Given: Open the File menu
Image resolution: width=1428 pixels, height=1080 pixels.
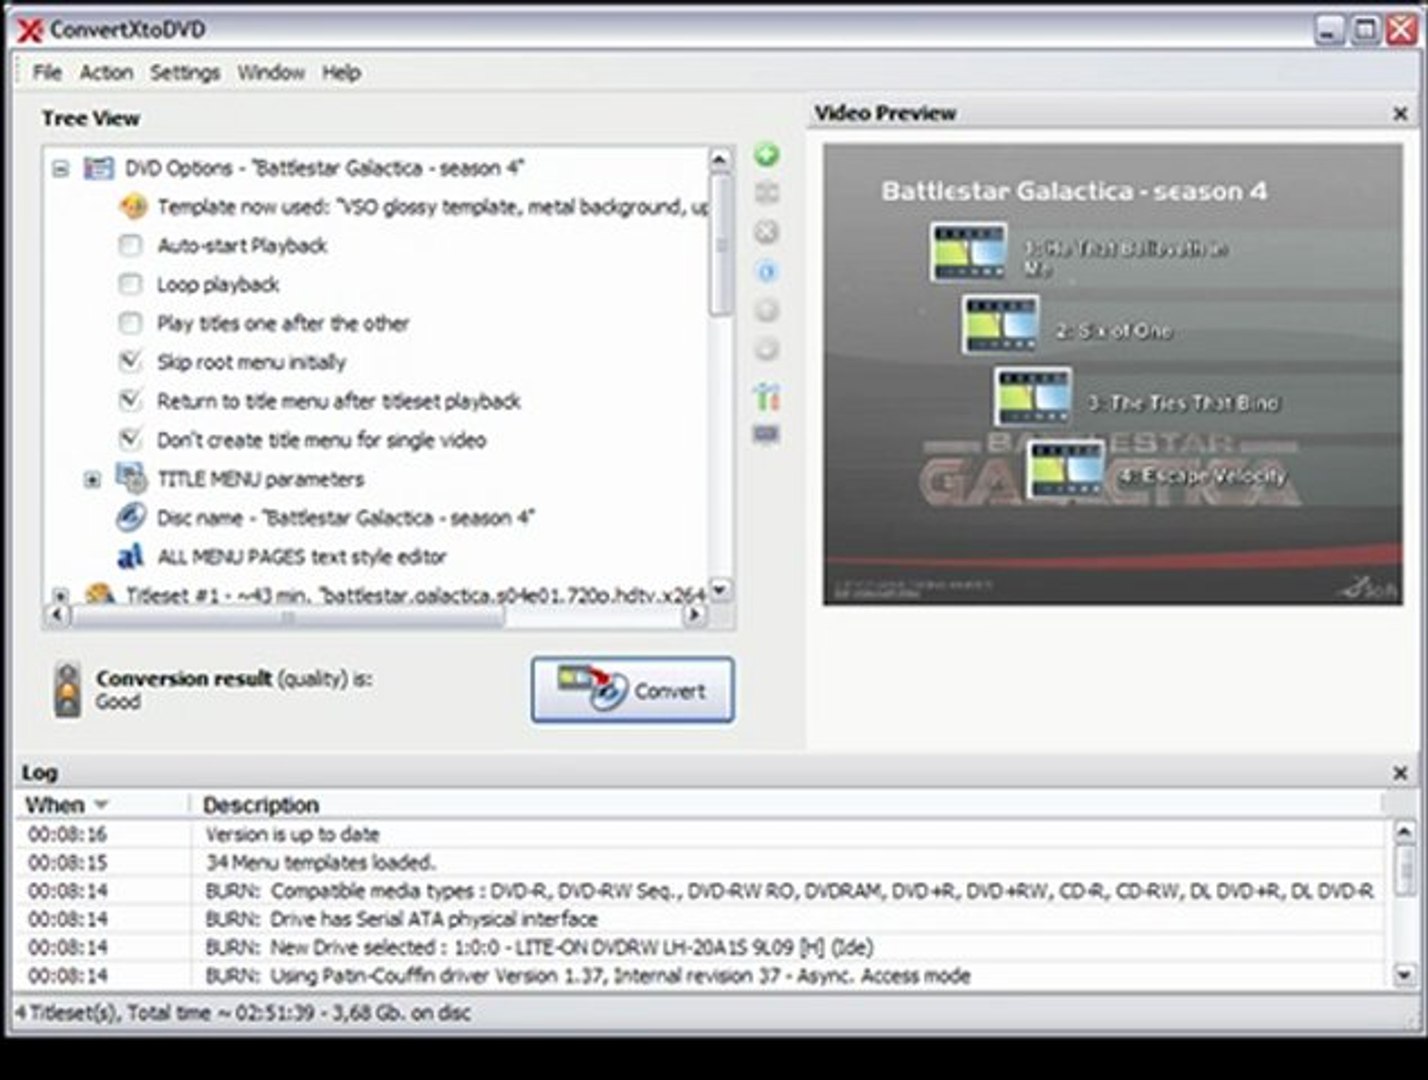Looking at the screenshot, I should (47, 72).
